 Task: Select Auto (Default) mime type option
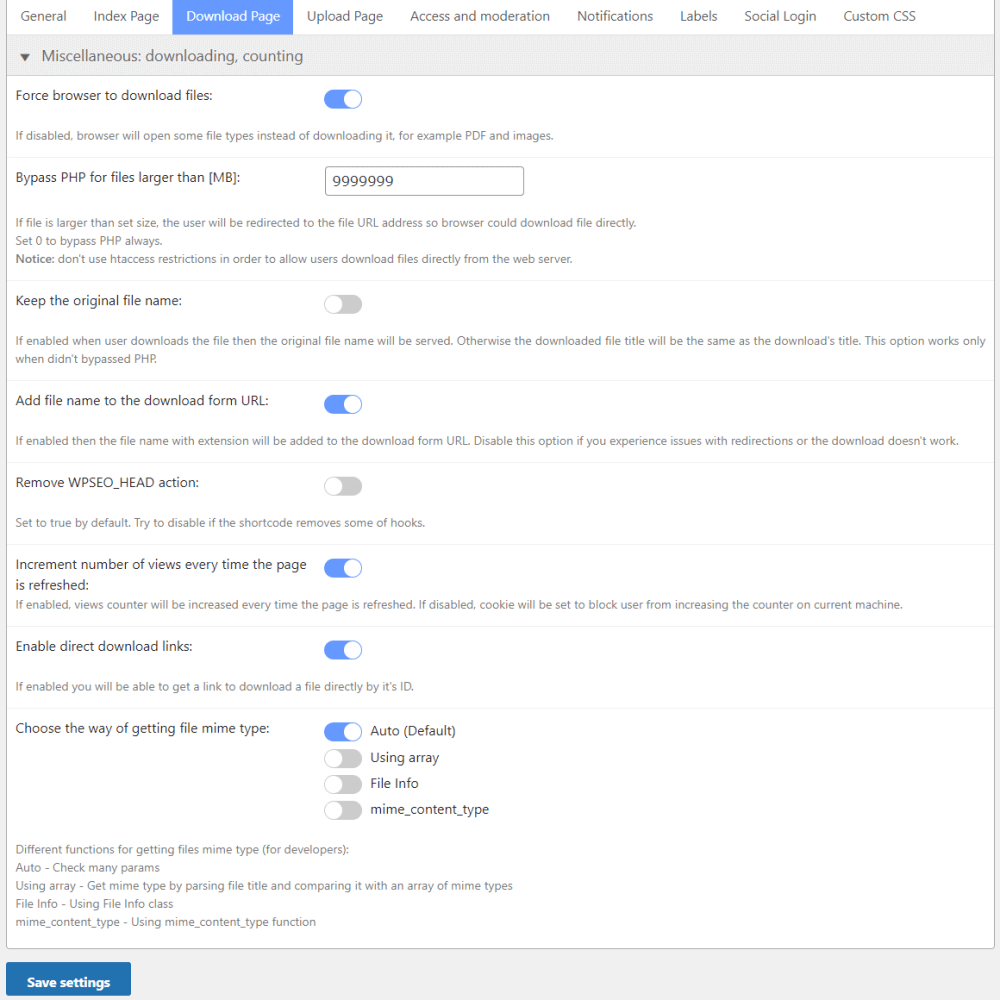pyautogui.click(x=342, y=732)
